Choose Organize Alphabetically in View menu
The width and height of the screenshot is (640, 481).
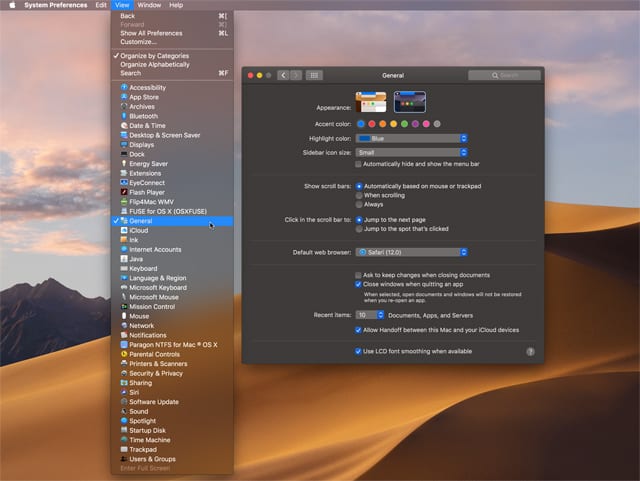pyautogui.click(x=153, y=64)
